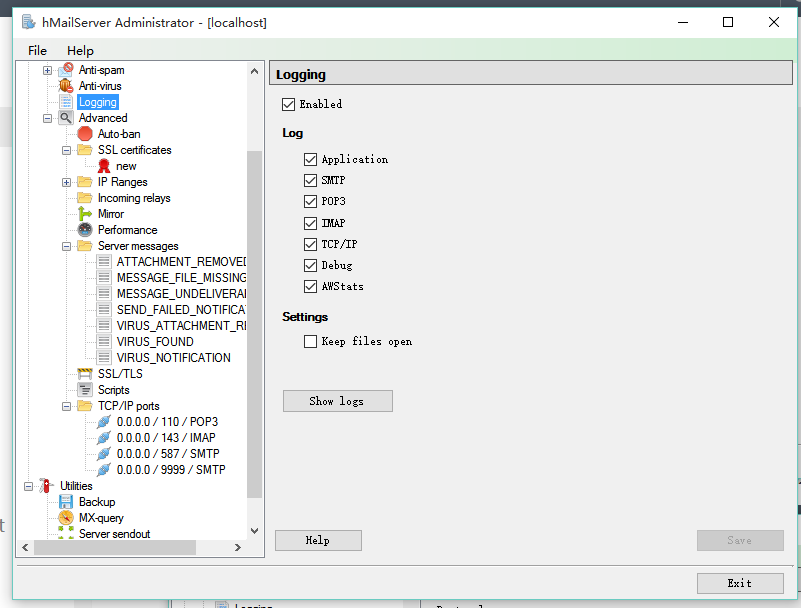801x608 pixels.
Task: Click the tree scroll-right arrow
Action: (238, 547)
